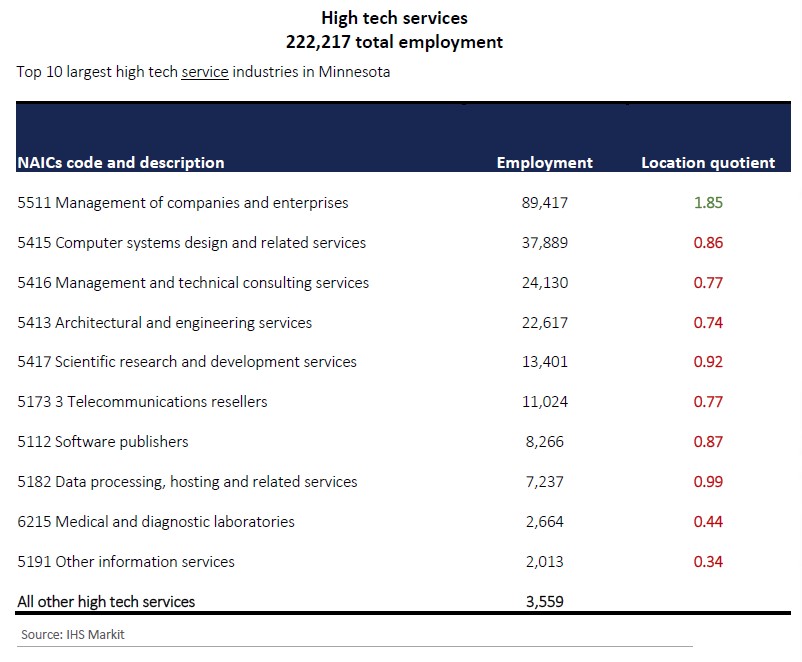Select '6215 Medical and diagnostic laboratories' label
Image resolution: width=802 pixels, height=662 pixels.
point(156,522)
